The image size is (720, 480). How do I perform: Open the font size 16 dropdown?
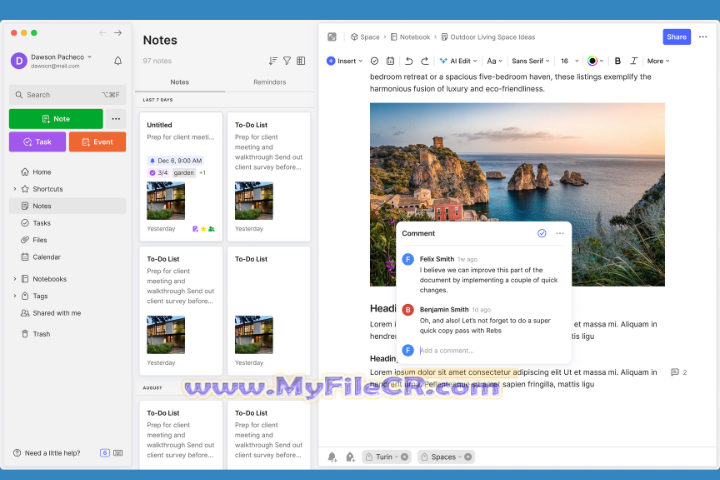click(569, 61)
